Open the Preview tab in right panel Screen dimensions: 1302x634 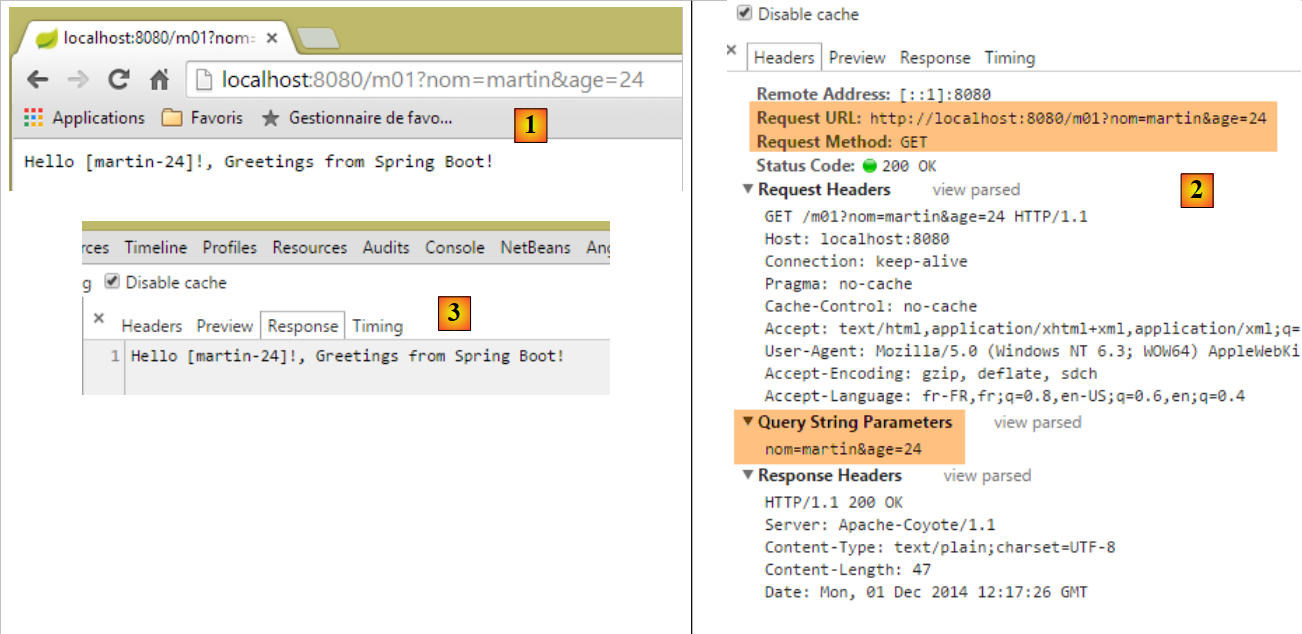[x=856, y=58]
